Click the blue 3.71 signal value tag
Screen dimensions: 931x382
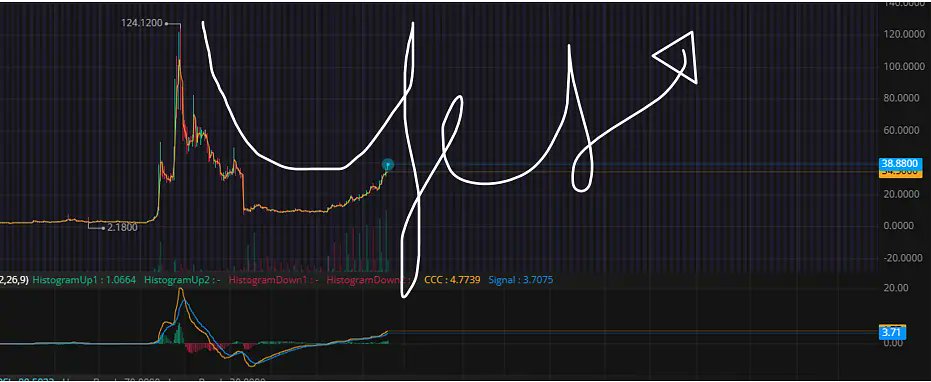[x=892, y=333]
